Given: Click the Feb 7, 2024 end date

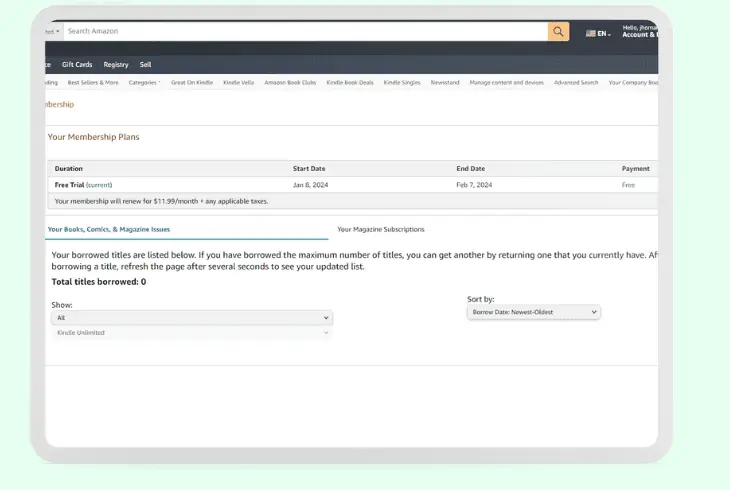Looking at the screenshot, I should (x=474, y=185).
